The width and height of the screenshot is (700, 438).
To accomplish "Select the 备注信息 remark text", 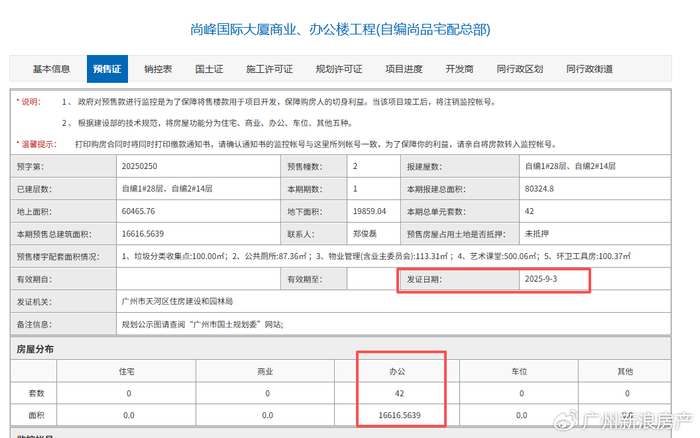I will coord(202,324).
